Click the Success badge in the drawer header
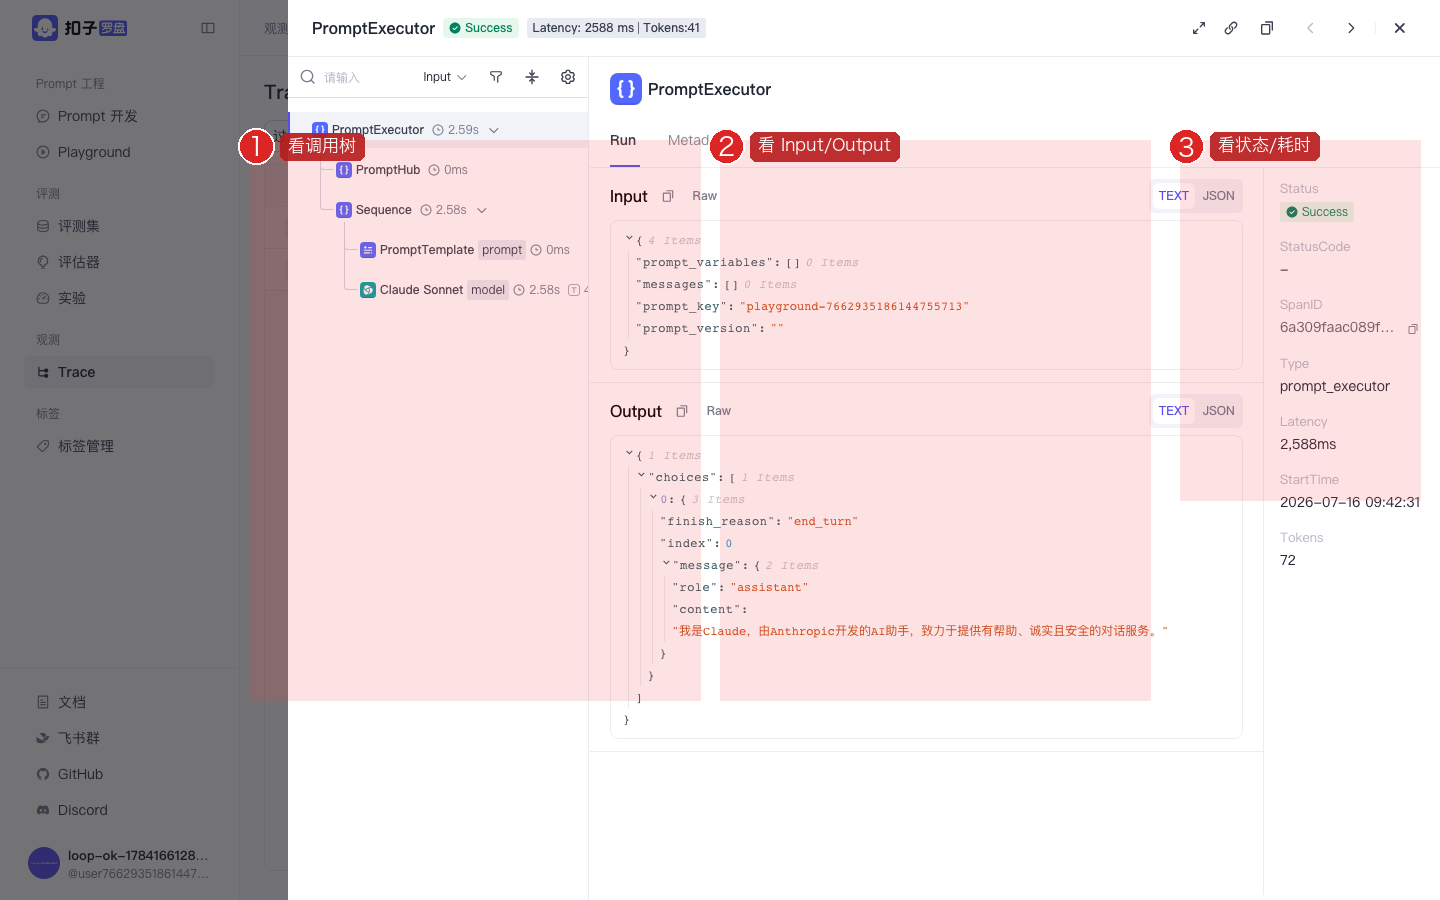 [x=481, y=28]
